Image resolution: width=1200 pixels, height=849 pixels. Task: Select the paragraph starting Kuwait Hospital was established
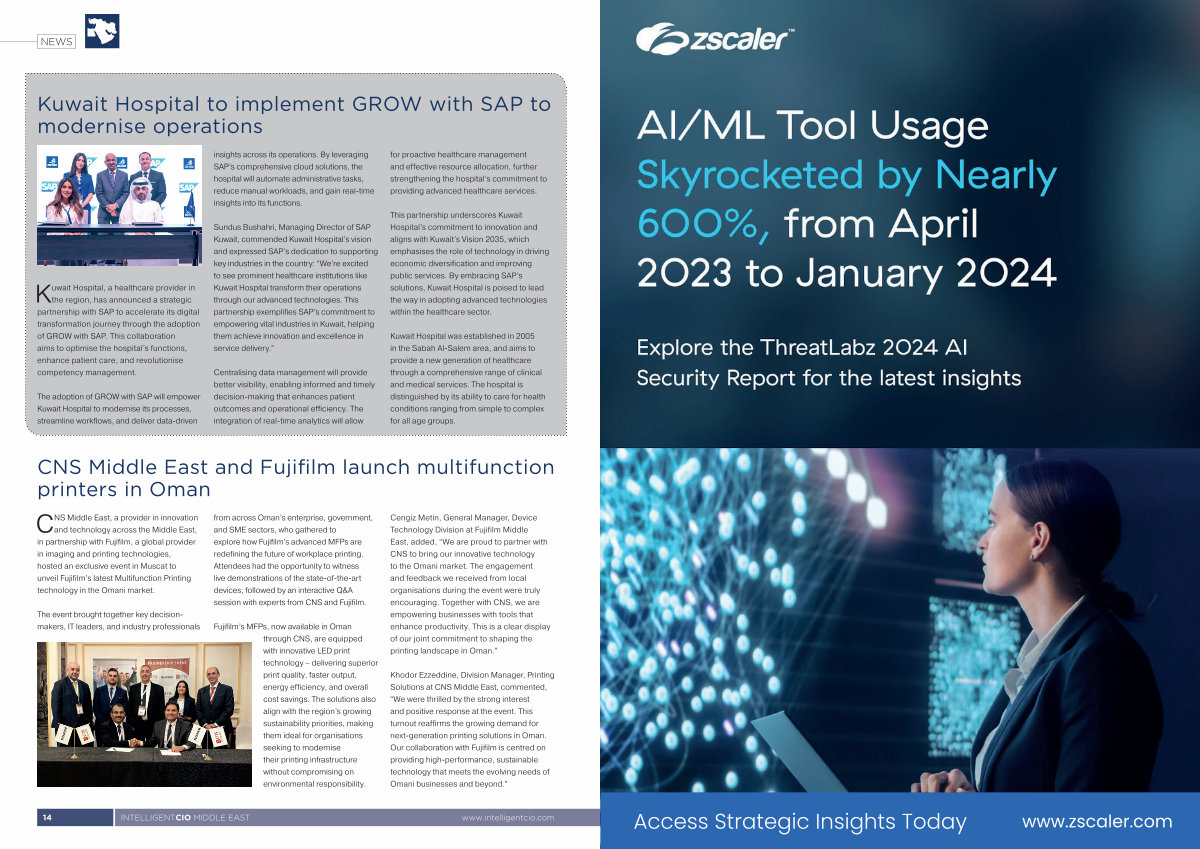[x=470, y=379]
